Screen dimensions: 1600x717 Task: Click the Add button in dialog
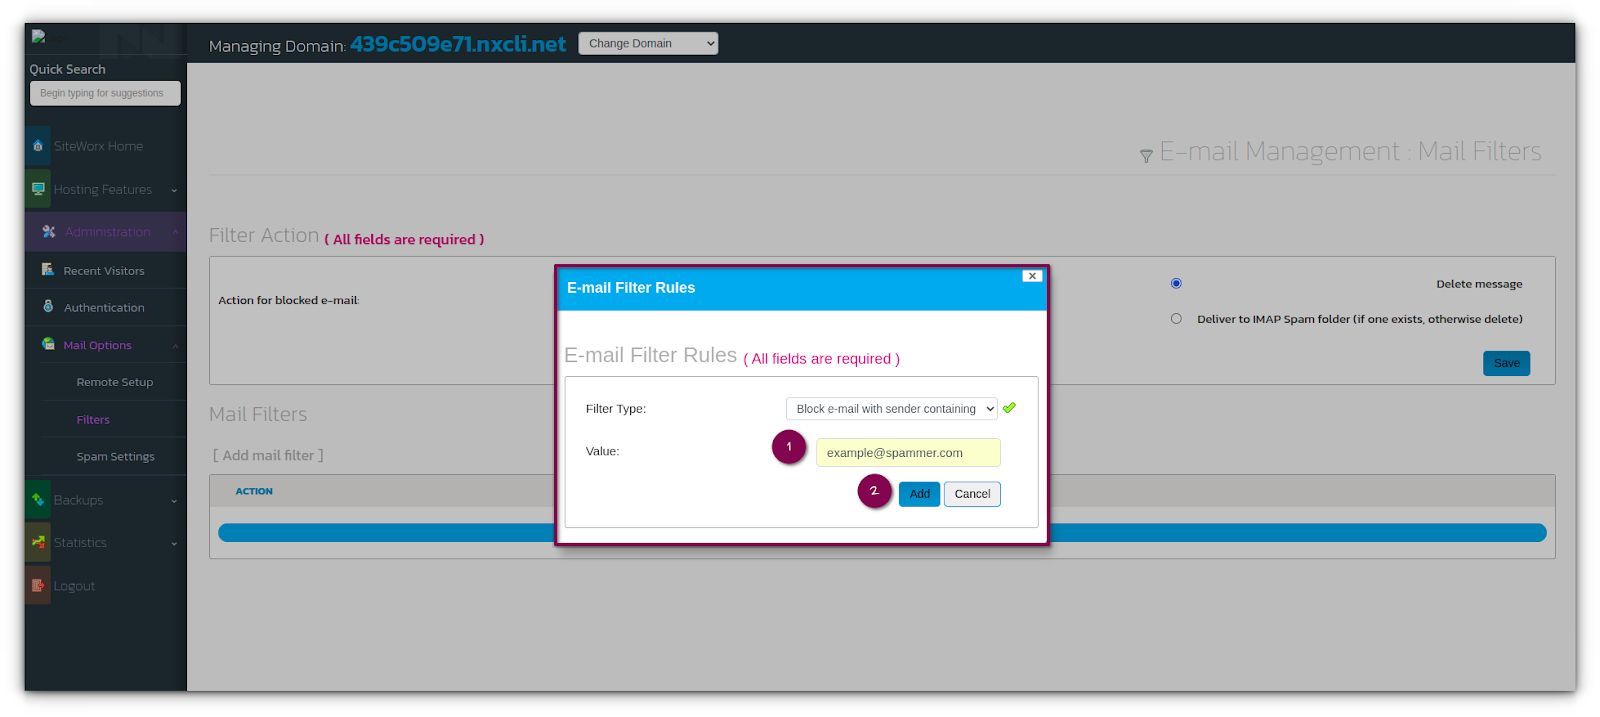click(x=919, y=494)
